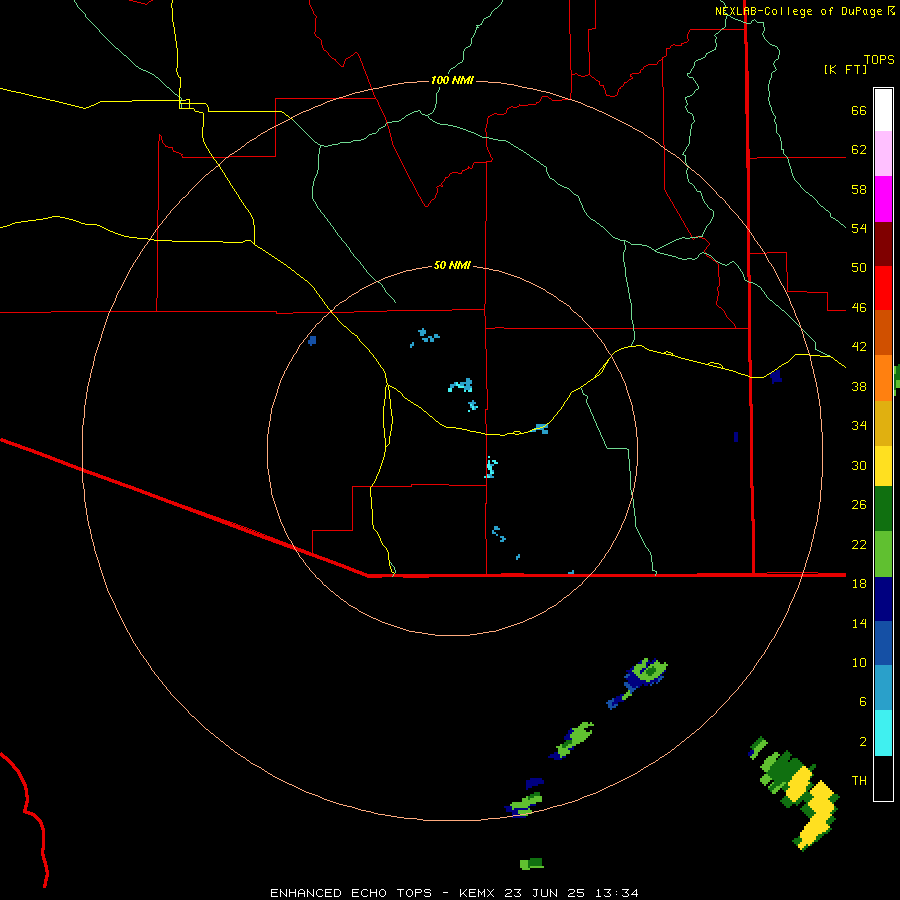900x900 pixels.
Task: Pick the dark maroon legend swatch
Action: (x=883, y=244)
